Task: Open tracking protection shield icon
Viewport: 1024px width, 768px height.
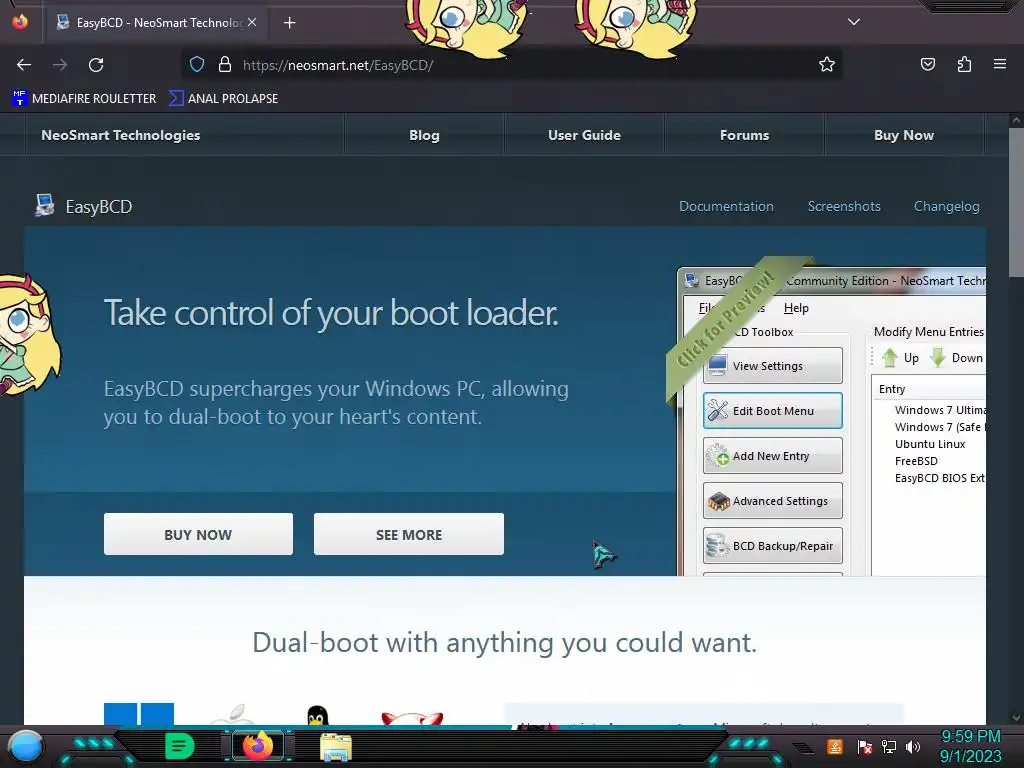Action: tap(197, 64)
